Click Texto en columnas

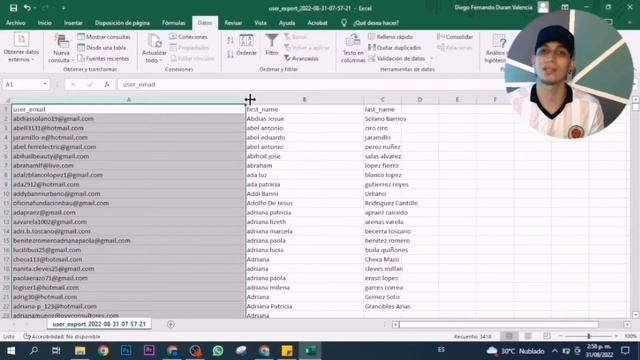click(x=353, y=48)
